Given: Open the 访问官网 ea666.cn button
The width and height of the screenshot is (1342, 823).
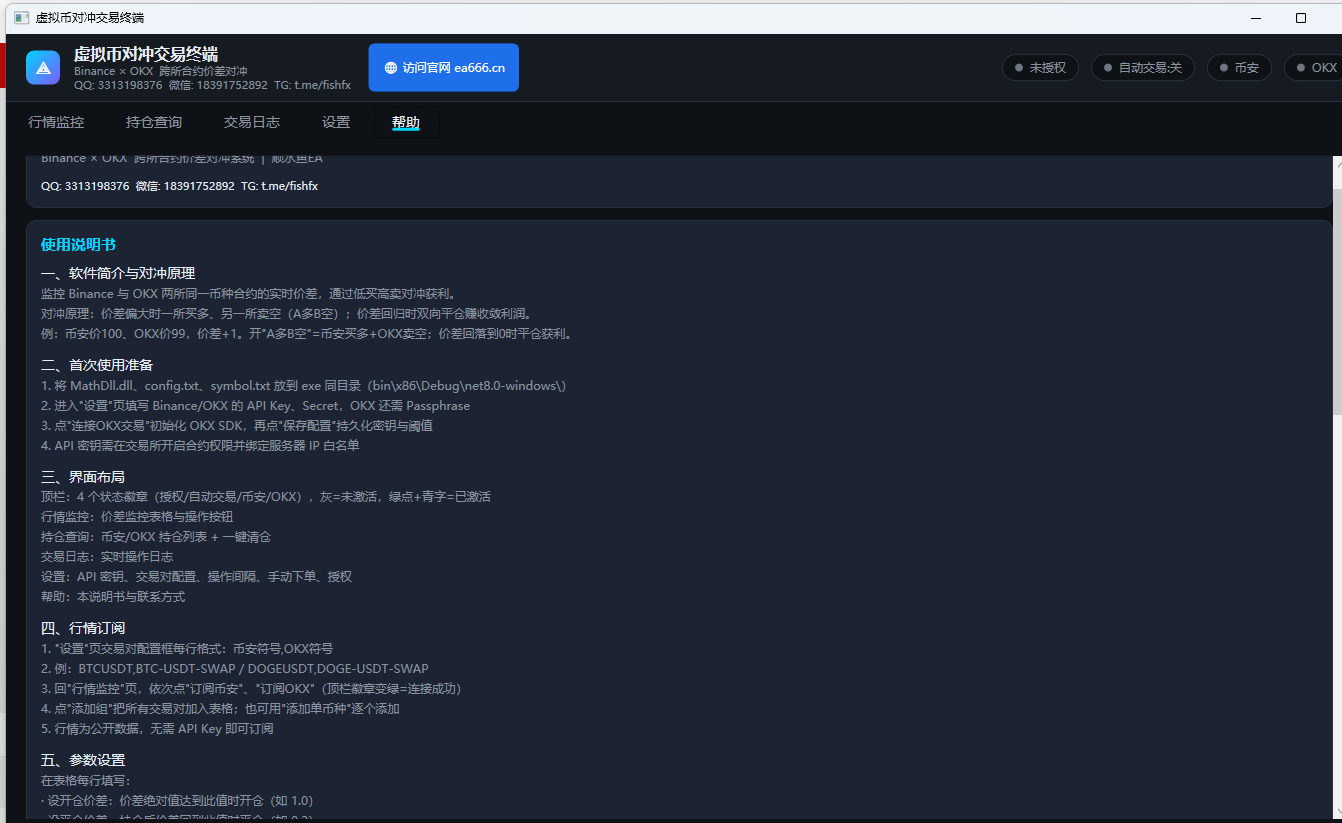Looking at the screenshot, I should click(x=443, y=68).
